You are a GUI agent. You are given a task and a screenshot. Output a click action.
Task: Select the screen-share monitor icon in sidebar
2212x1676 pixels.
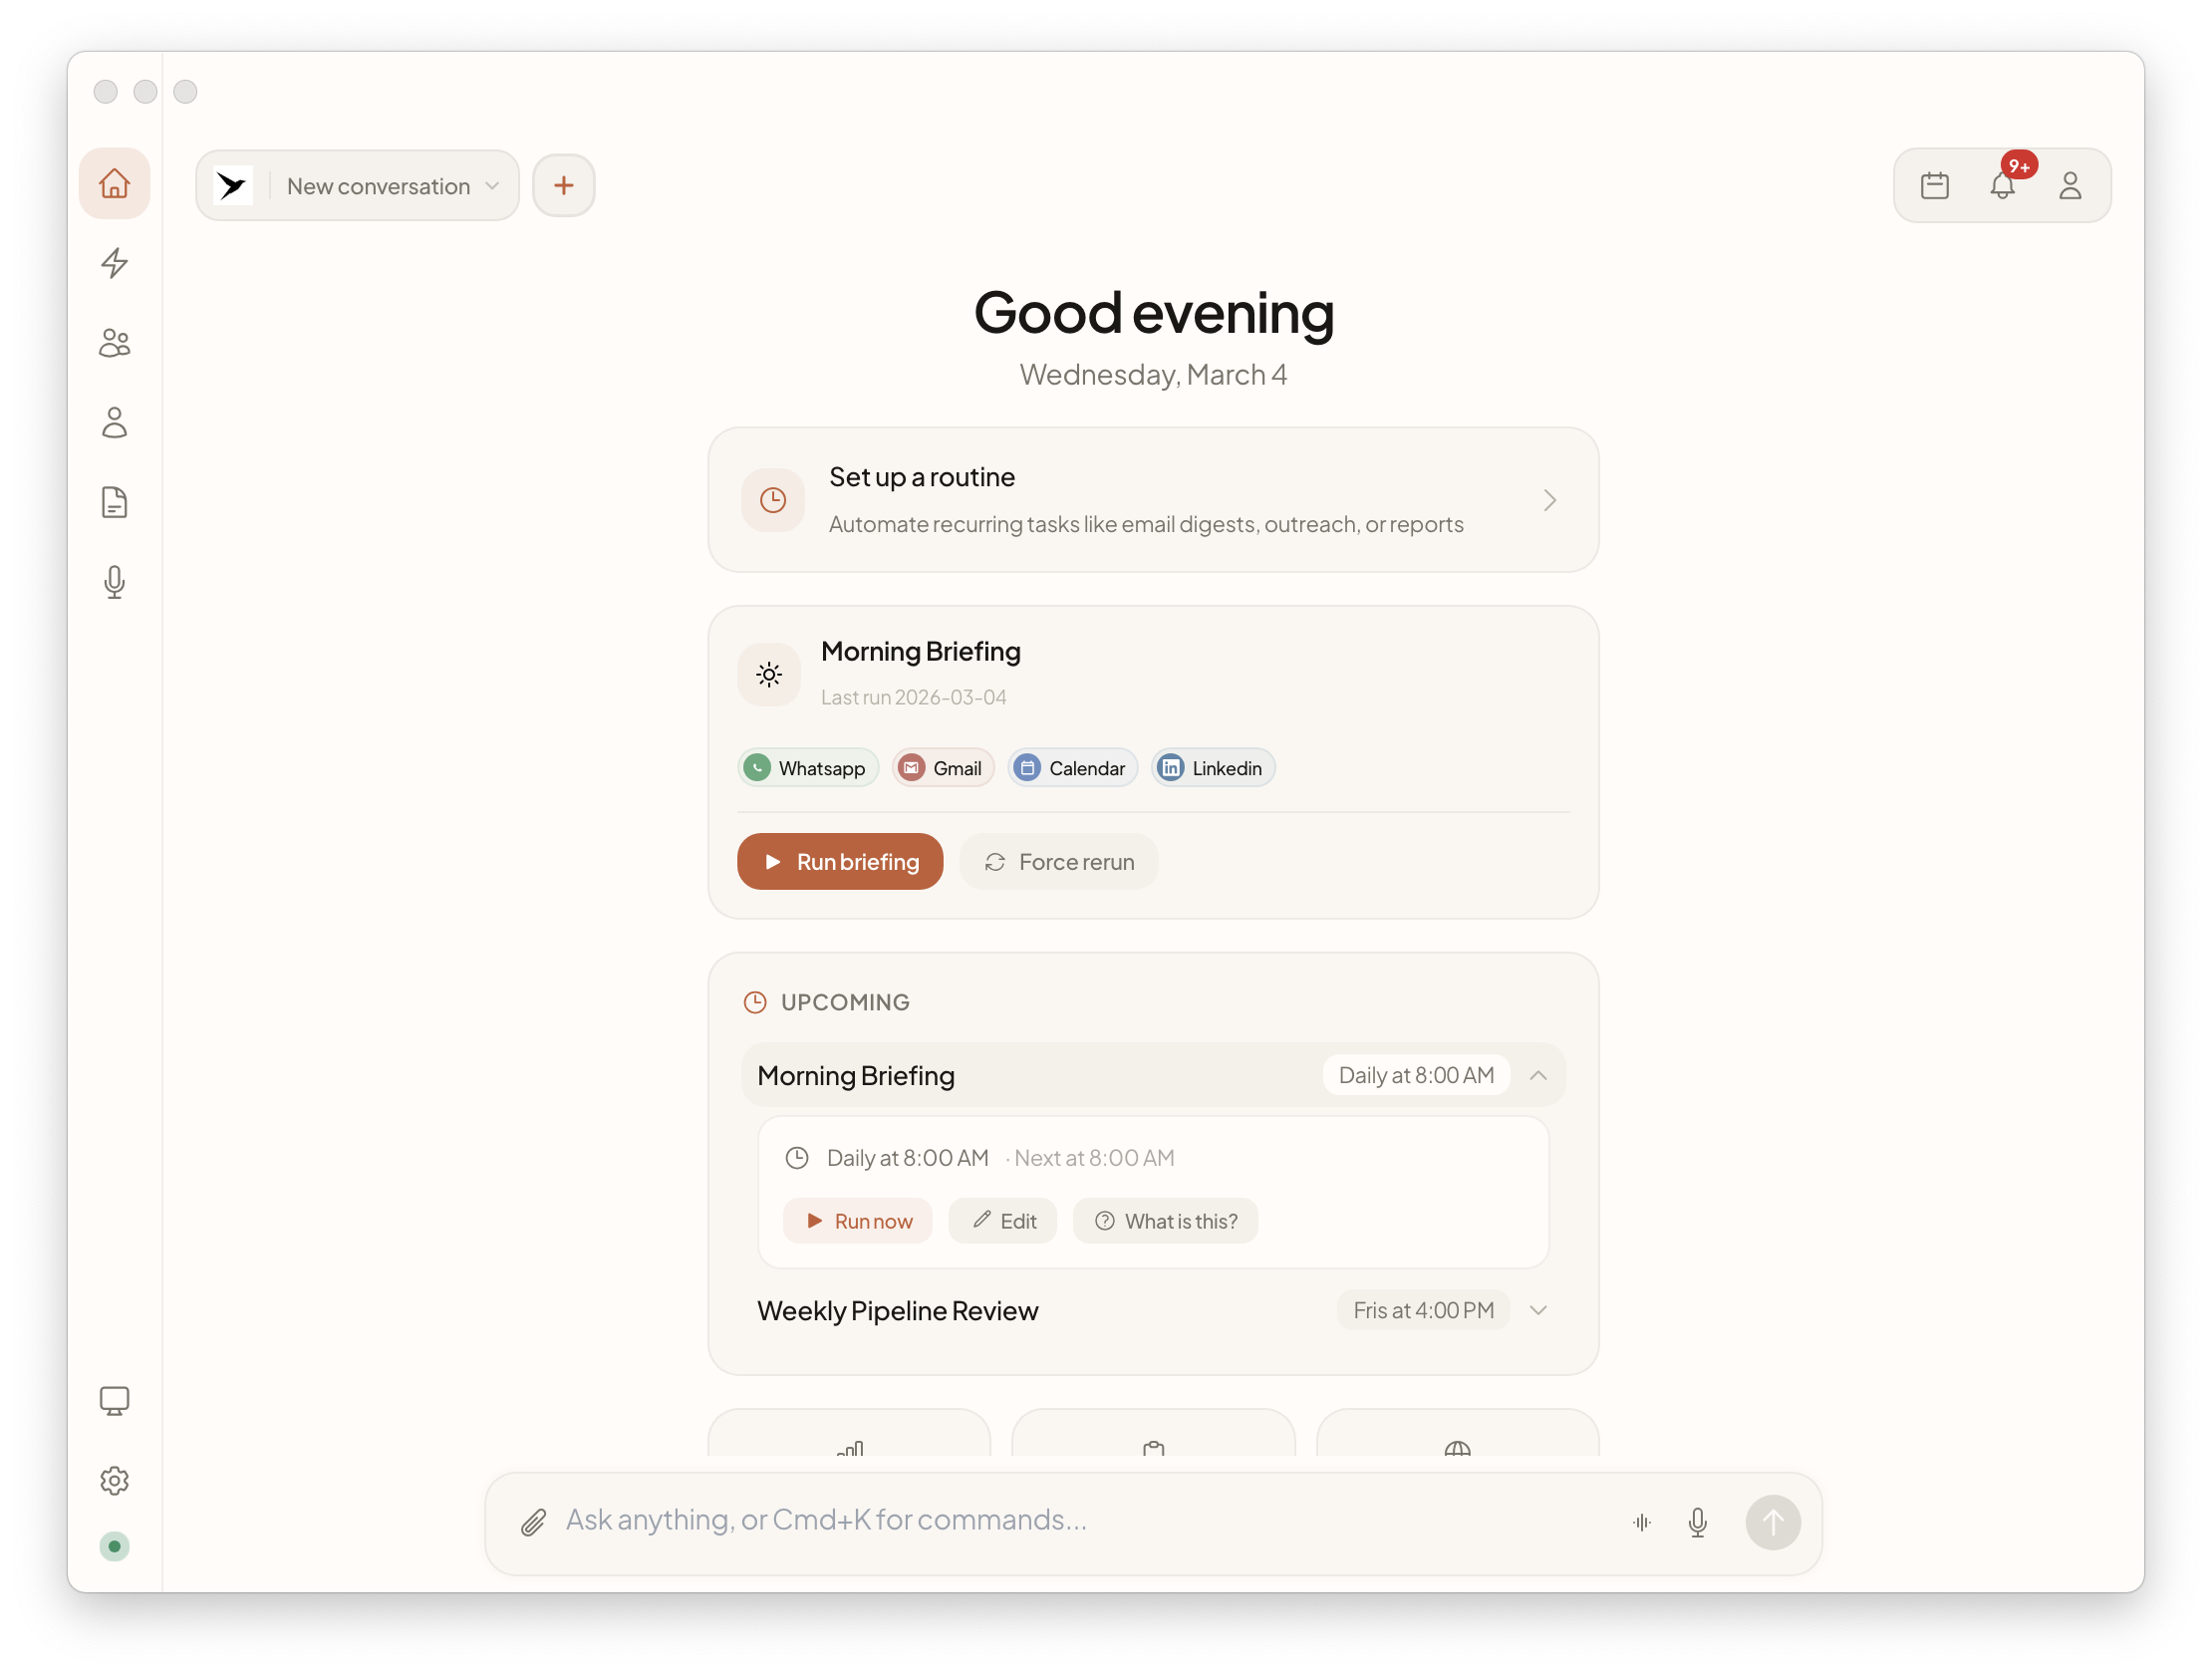click(114, 1401)
